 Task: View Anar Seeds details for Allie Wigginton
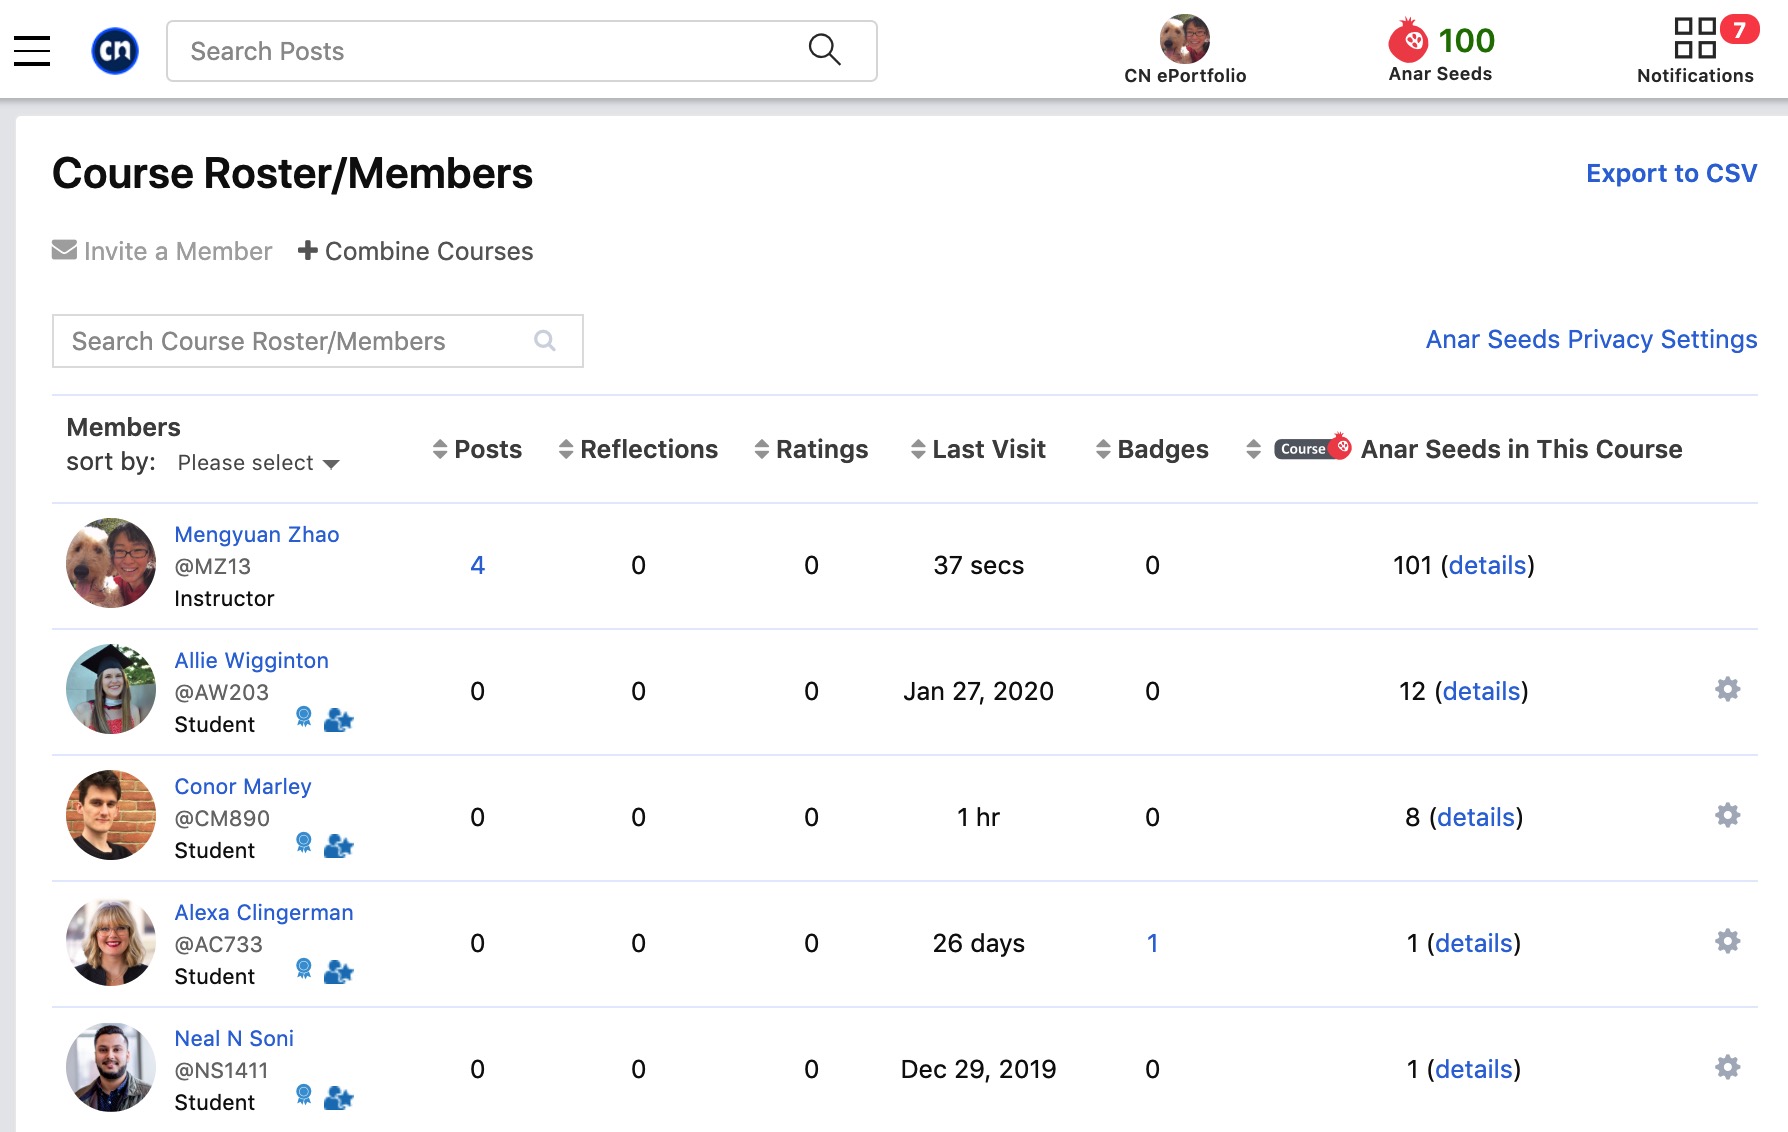point(1482,691)
